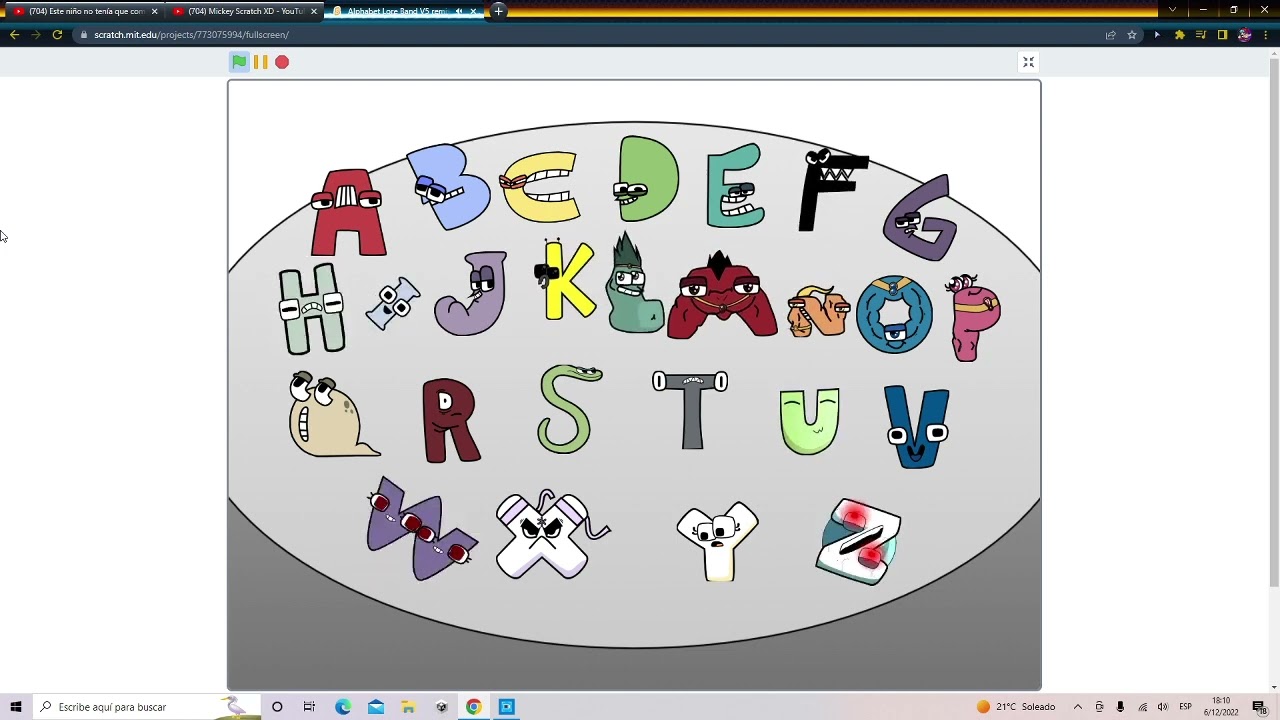The height and width of the screenshot is (720, 1280).
Task: Toggle the browser side panel
Action: 1222,35
